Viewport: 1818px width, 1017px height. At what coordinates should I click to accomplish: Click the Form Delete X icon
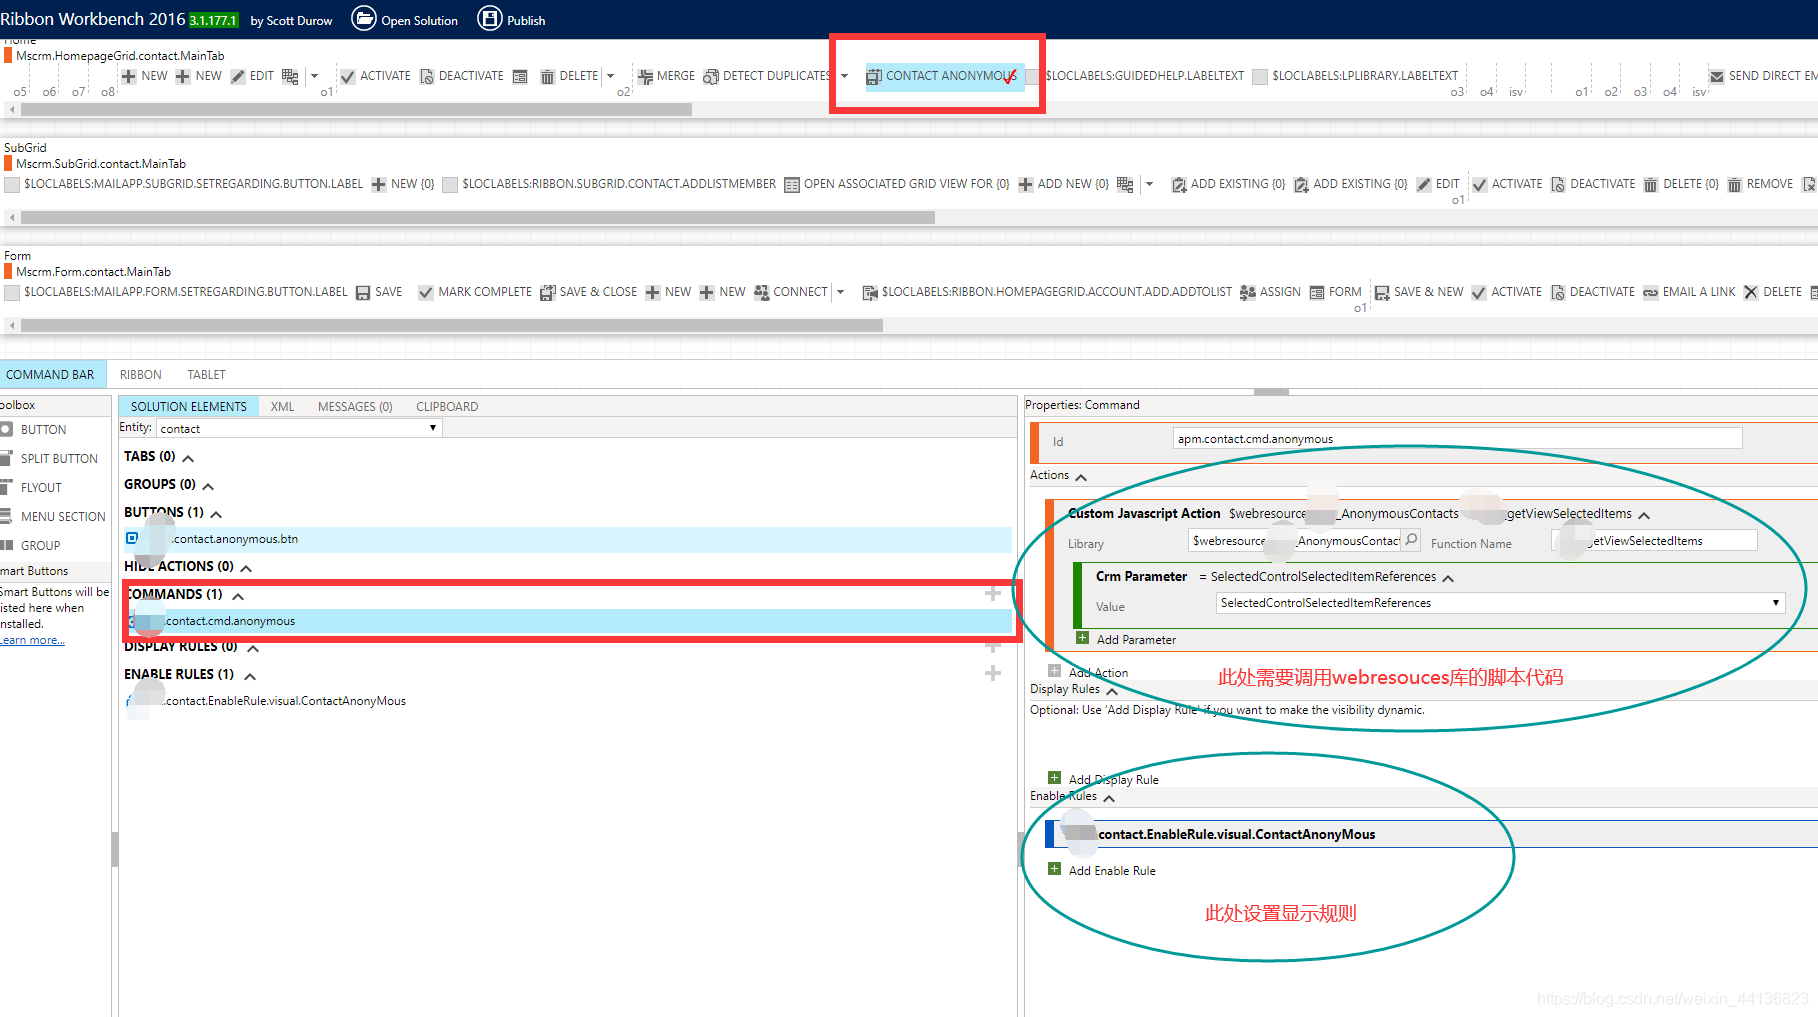(x=1751, y=293)
